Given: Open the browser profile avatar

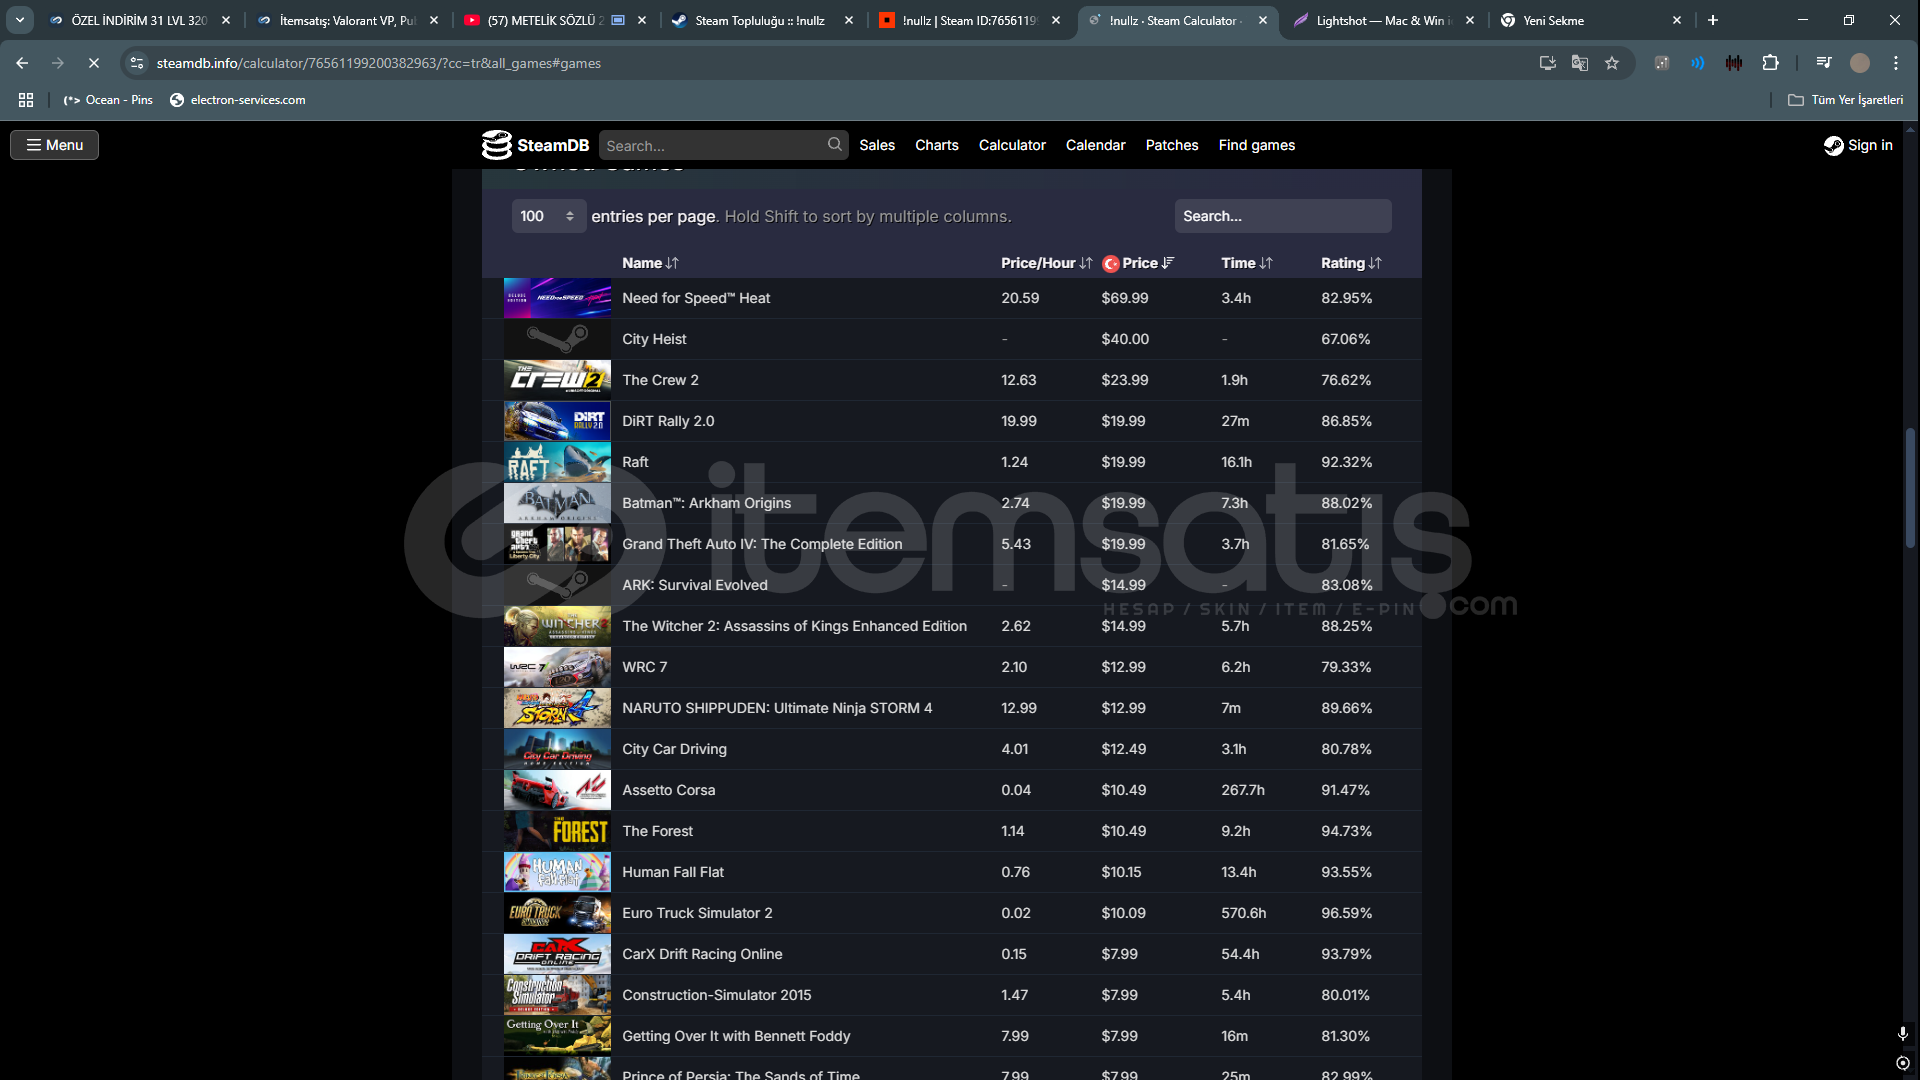Looking at the screenshot, I should 1860,63.
